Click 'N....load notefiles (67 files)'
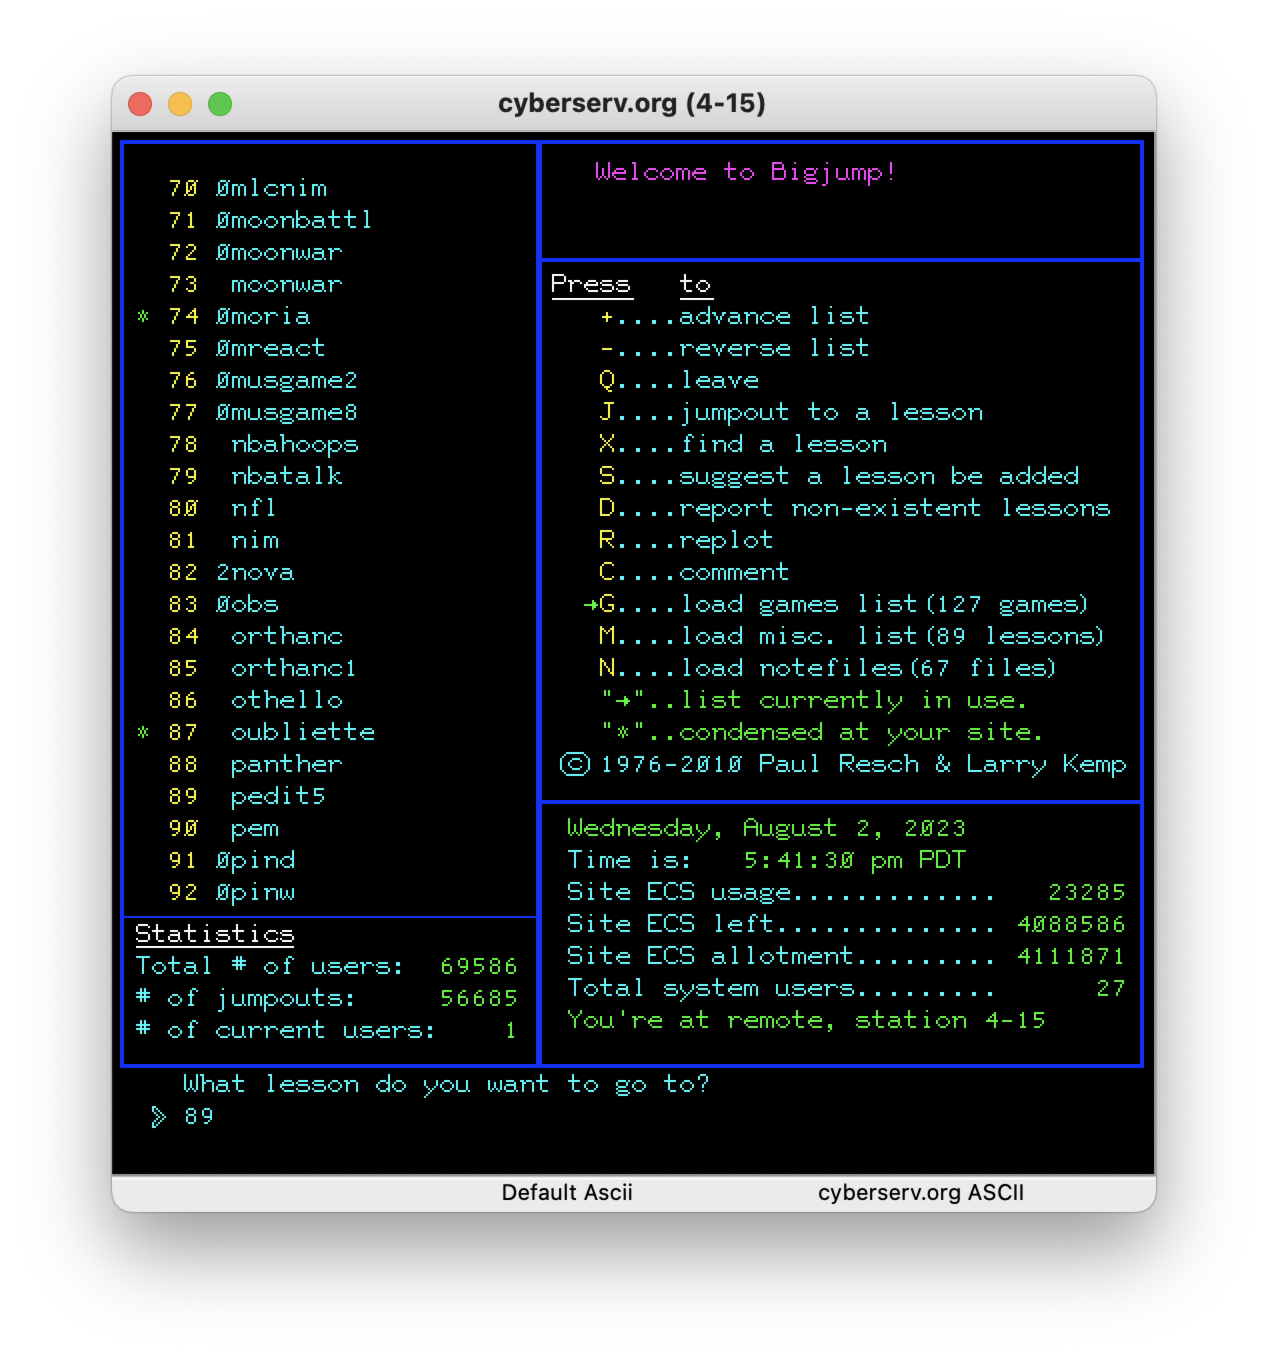The image size is (1268, 1360). coord(827,668)
